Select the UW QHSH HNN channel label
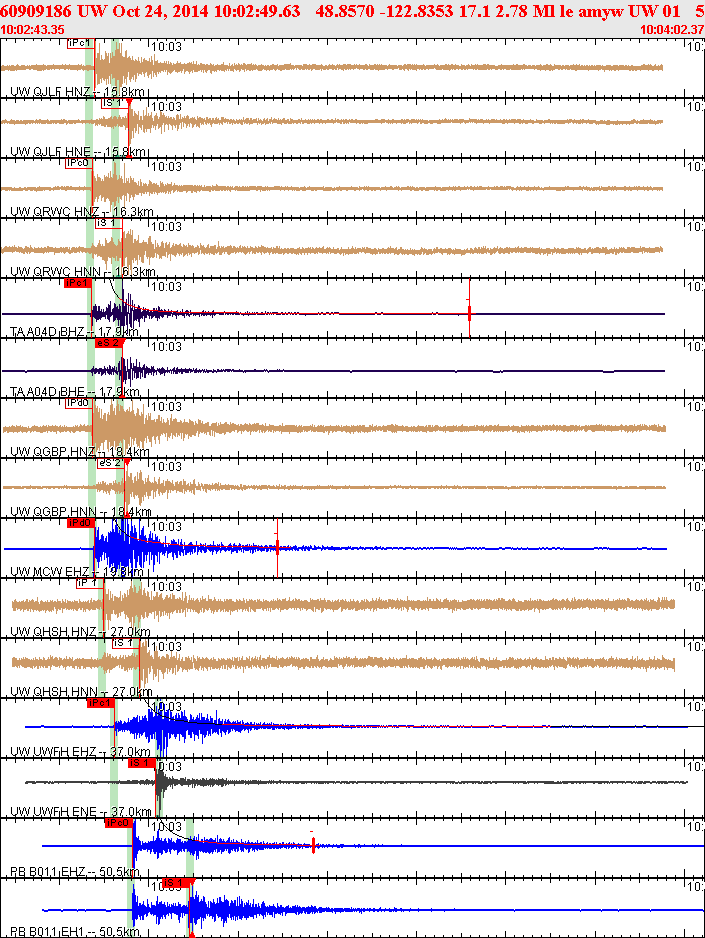Image resolution: width=705 pixels, height=938 pixels. (81, 692)
